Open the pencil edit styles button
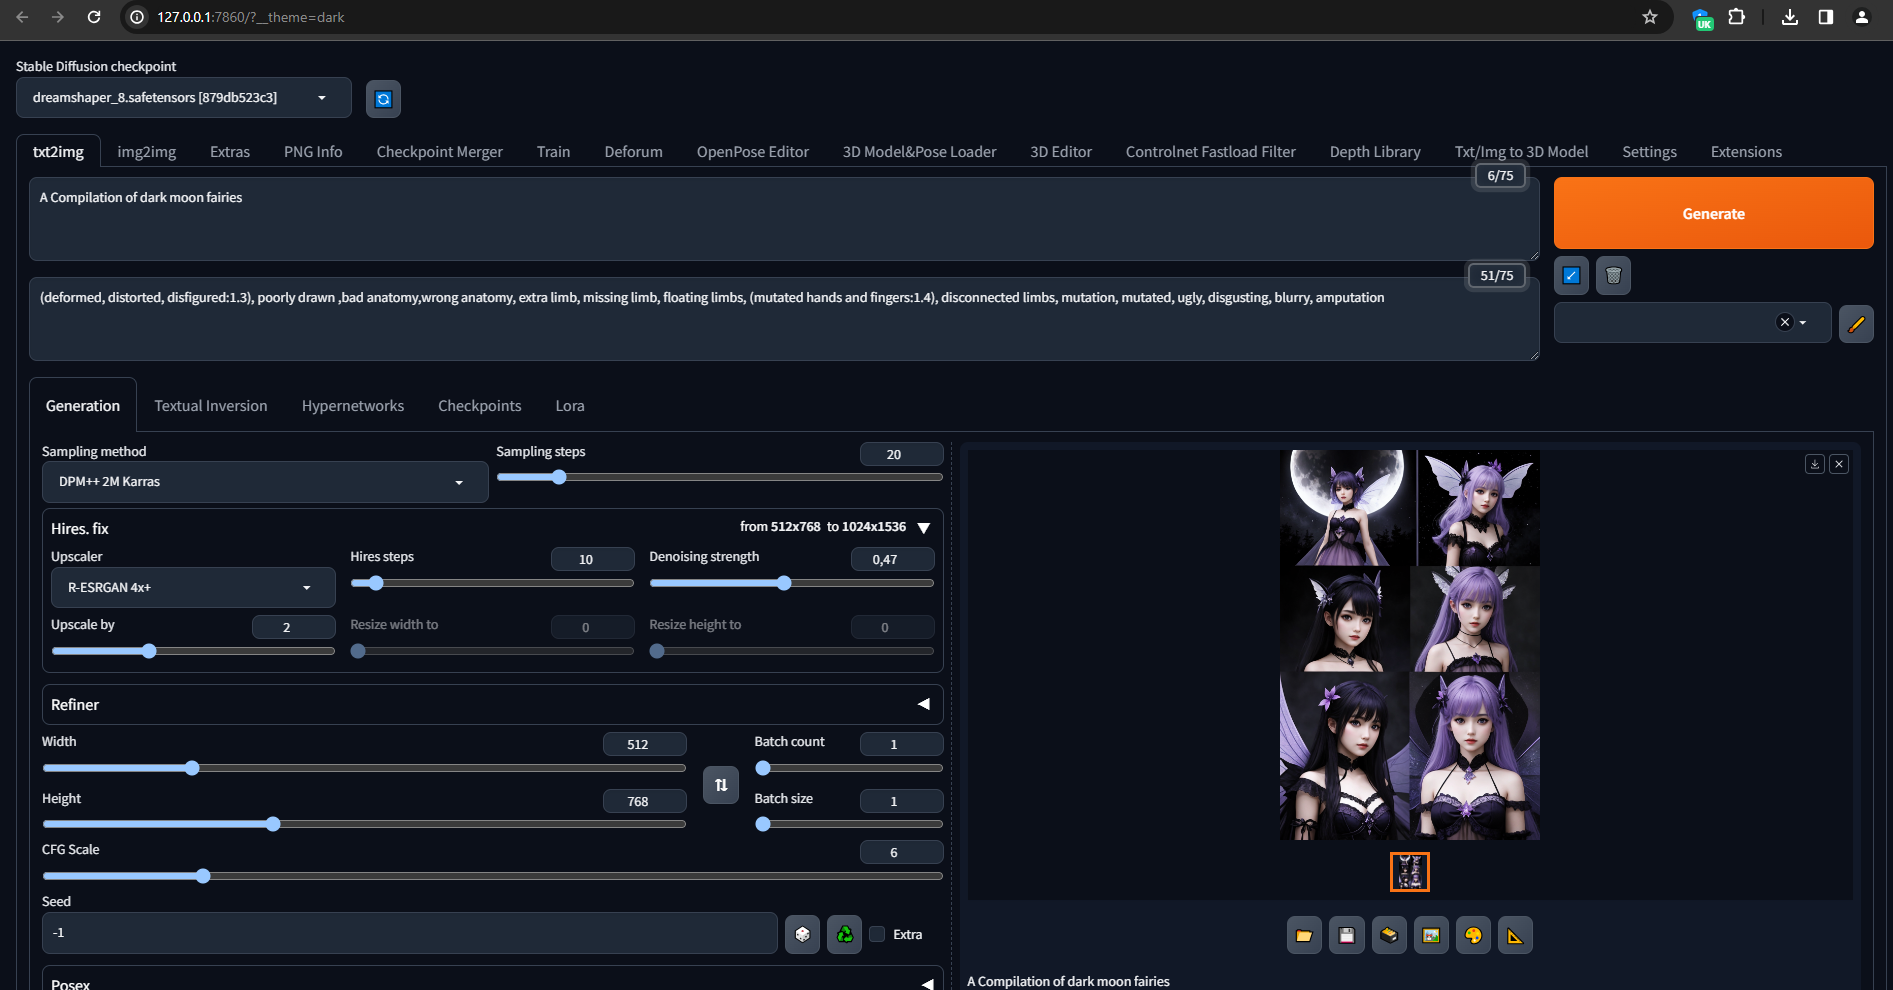The image size is (1893, 990). (x=1856, y=324)
